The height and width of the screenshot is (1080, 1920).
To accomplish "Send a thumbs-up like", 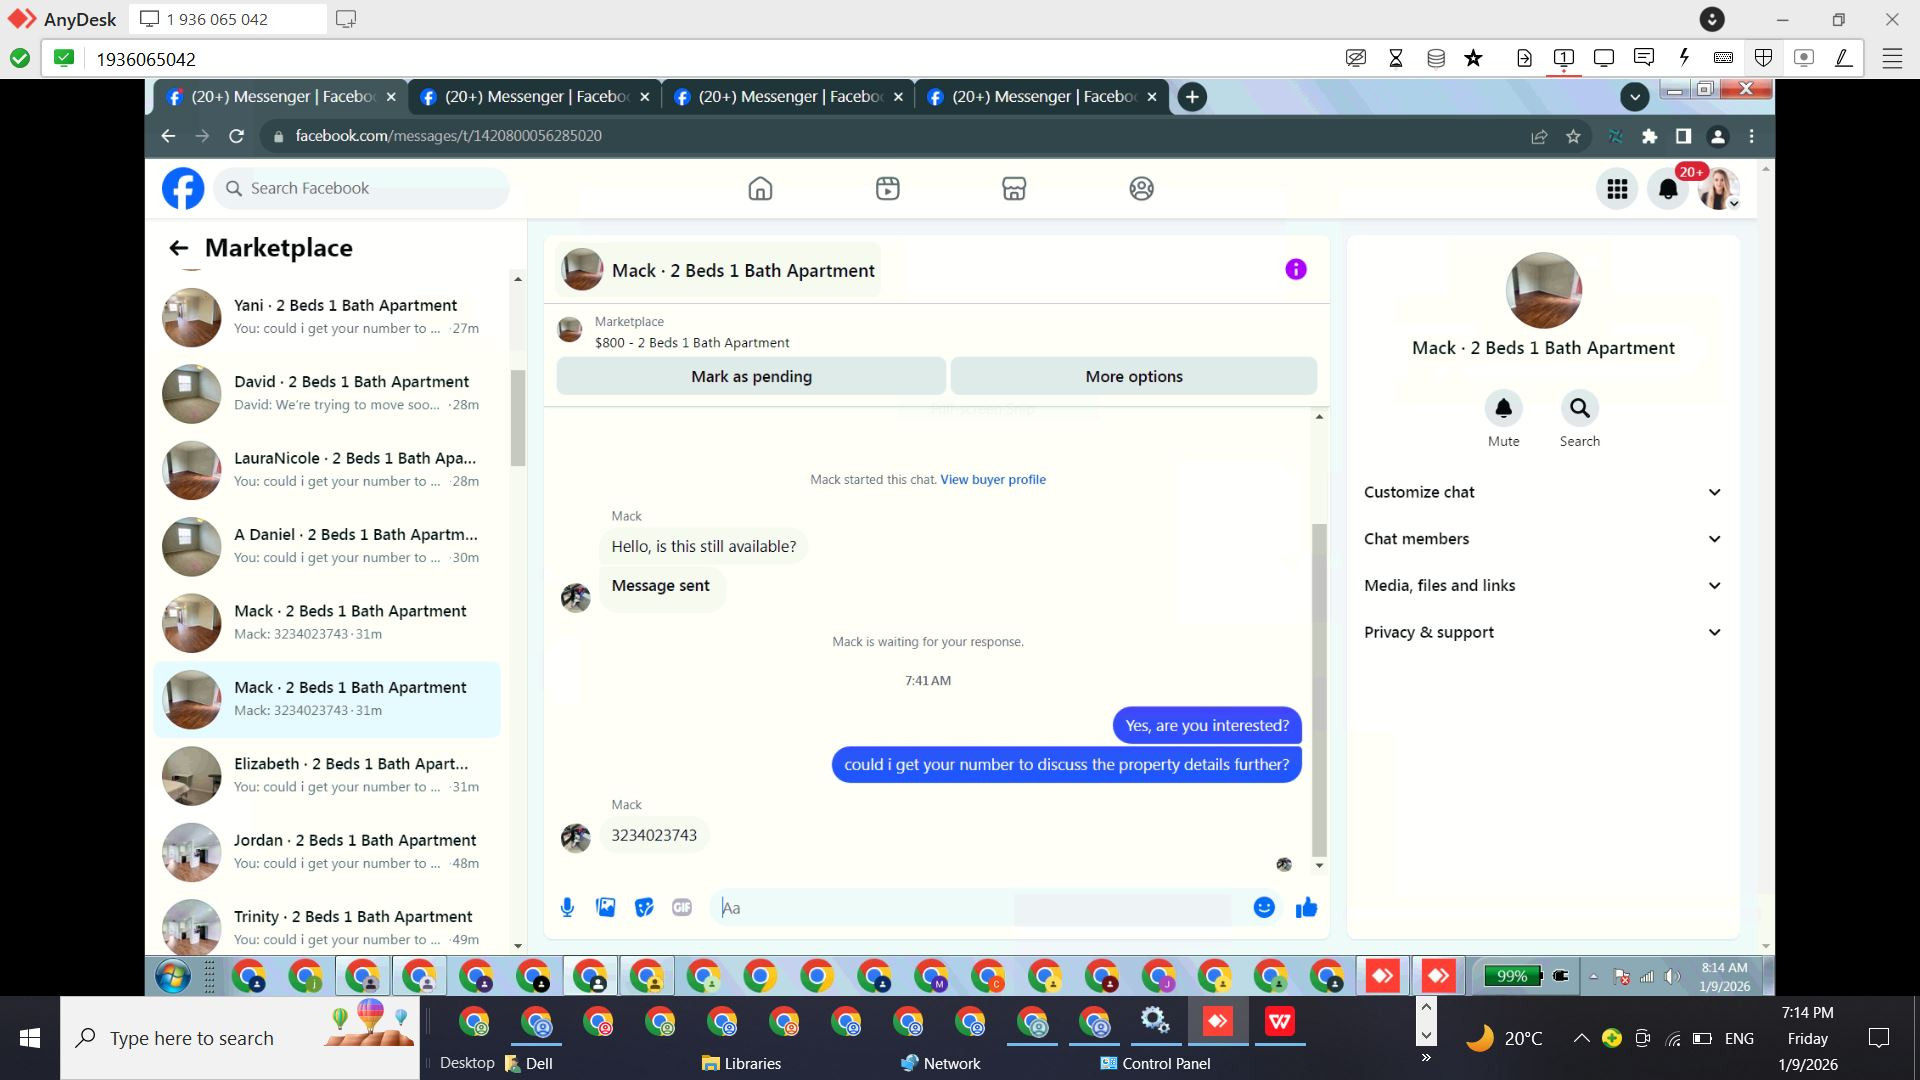I will coord(1306,907).
